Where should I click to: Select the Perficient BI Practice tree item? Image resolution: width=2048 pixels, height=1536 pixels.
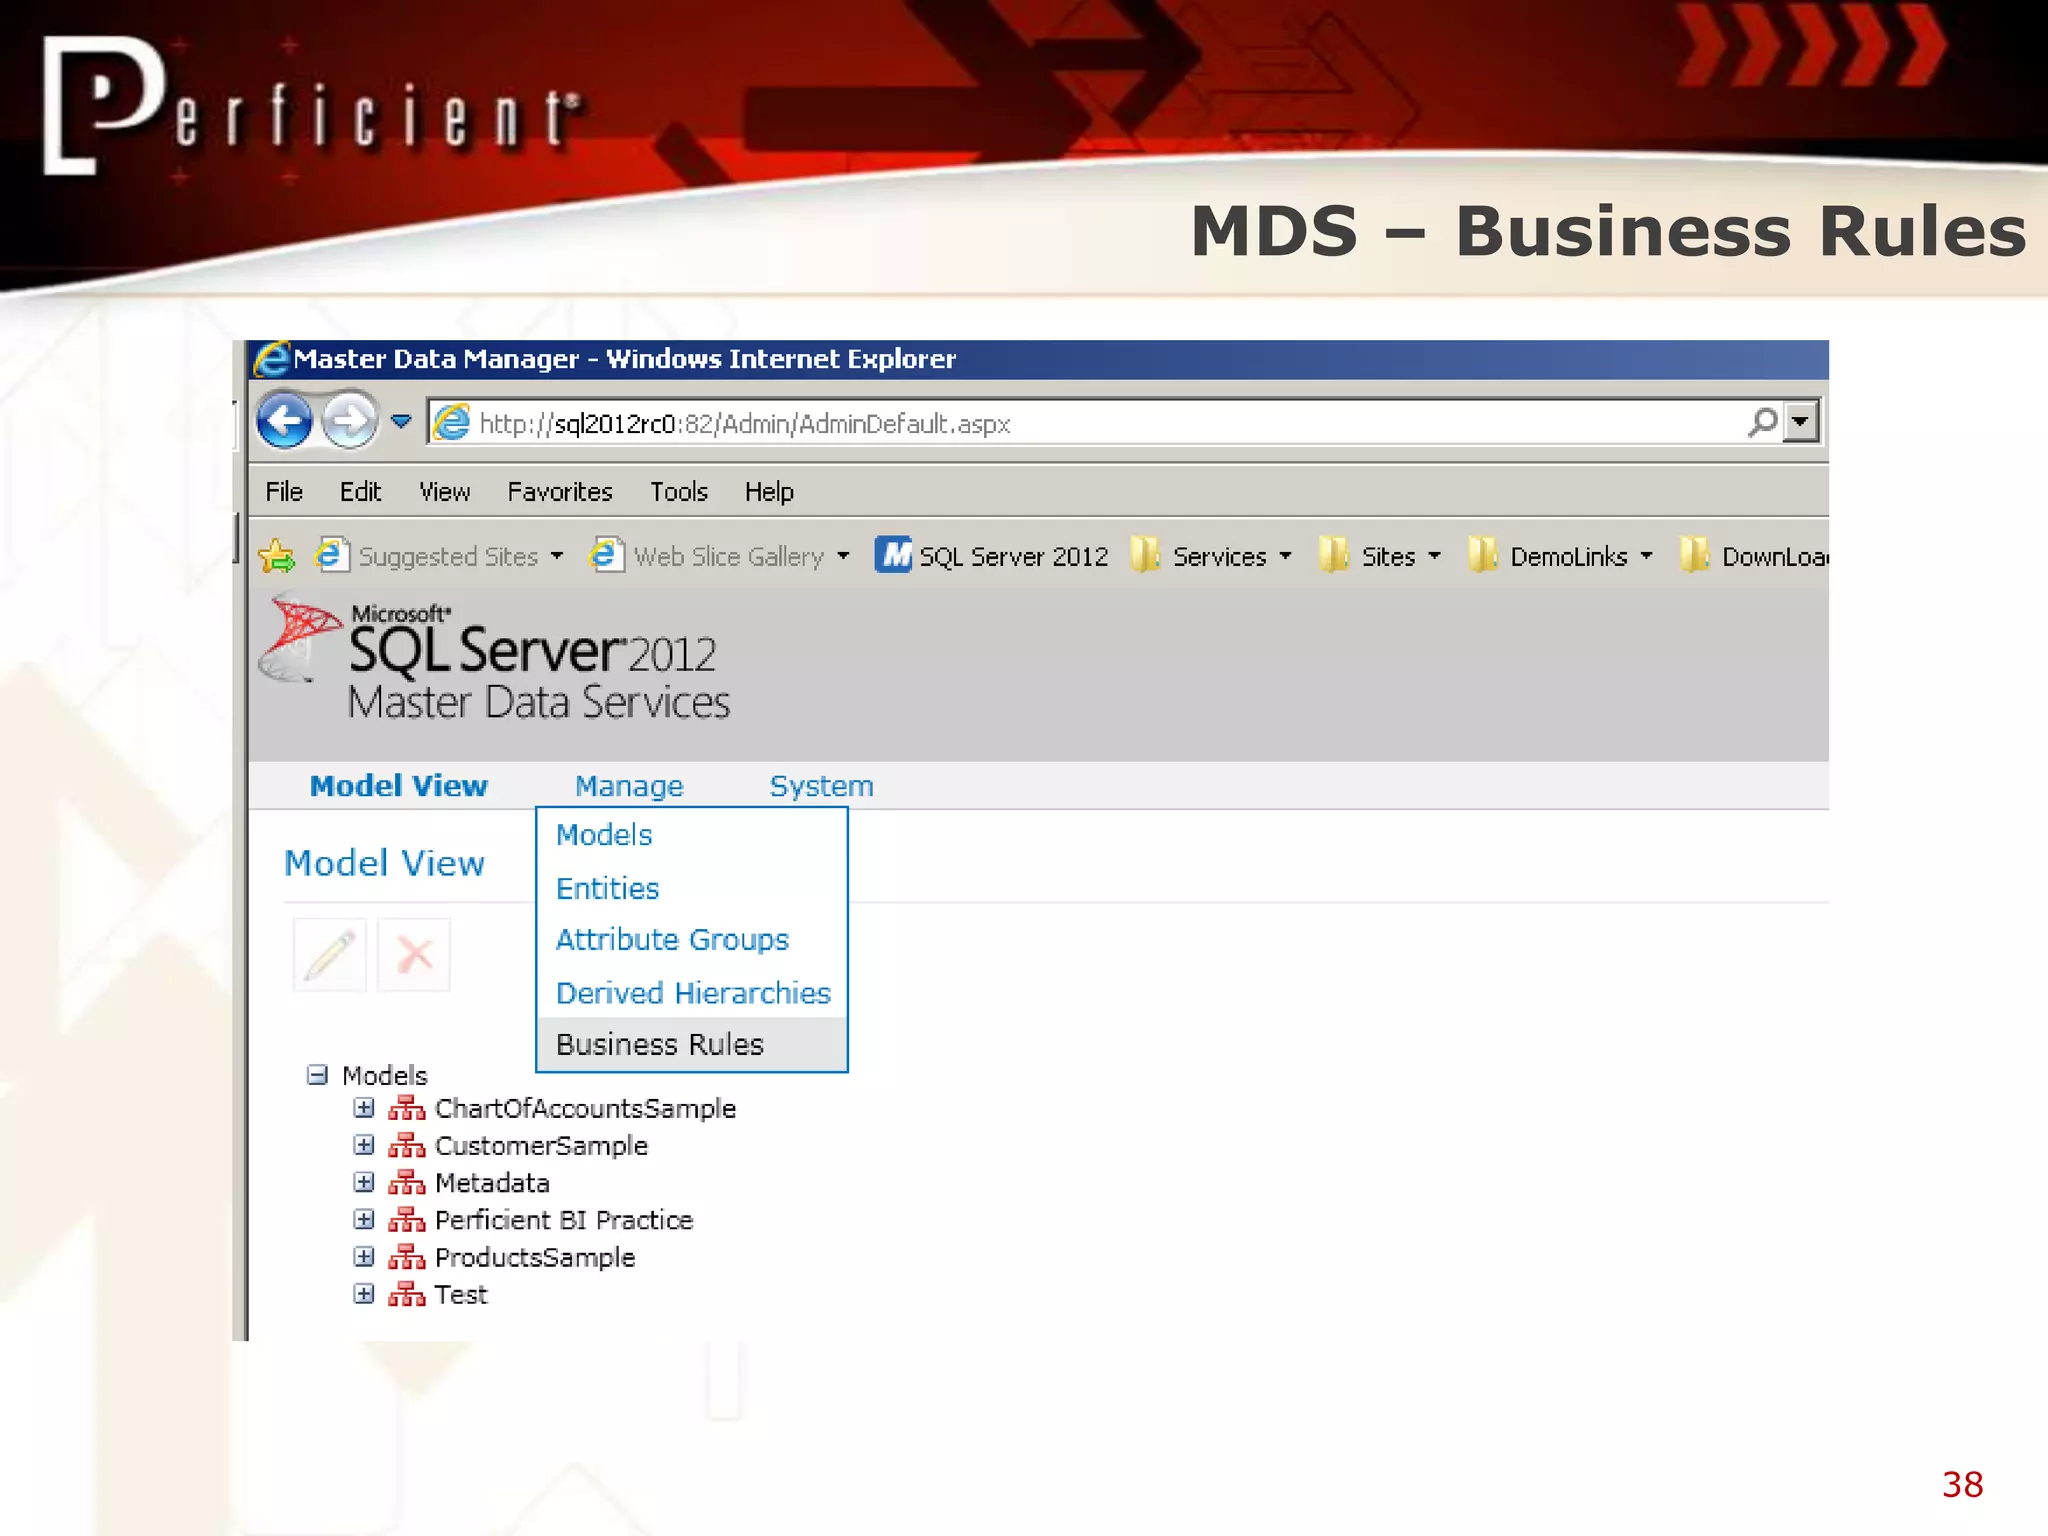(564, 1220)
